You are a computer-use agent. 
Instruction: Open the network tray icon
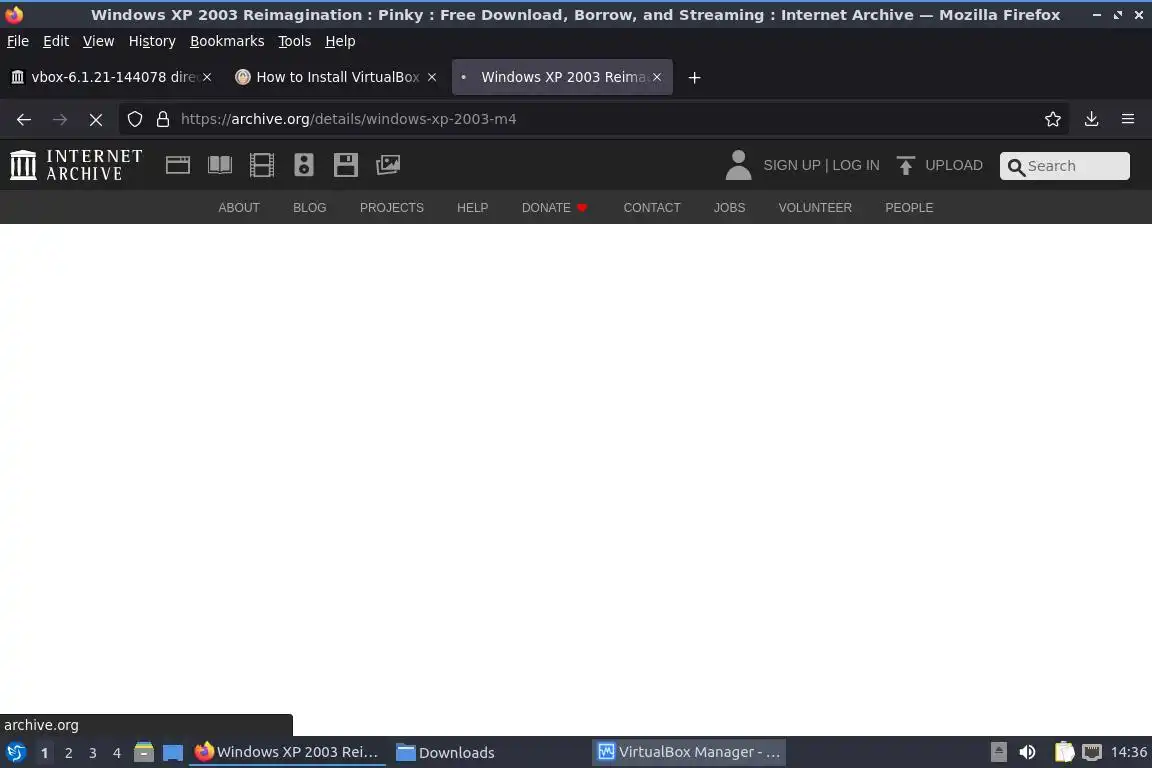pos(1092,753)
